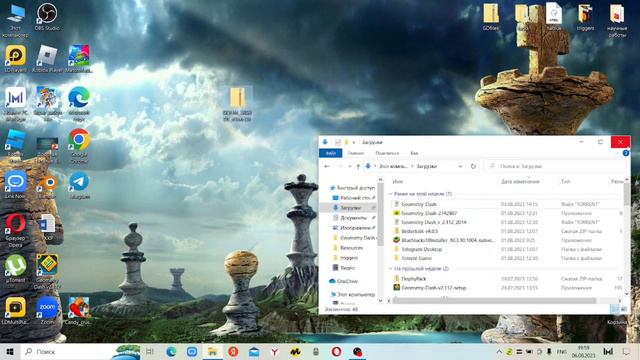The width and height of the screenshot is (640, 360).
Task: Click Explorer back navigation arrow
Action: [x=327, y=166]
